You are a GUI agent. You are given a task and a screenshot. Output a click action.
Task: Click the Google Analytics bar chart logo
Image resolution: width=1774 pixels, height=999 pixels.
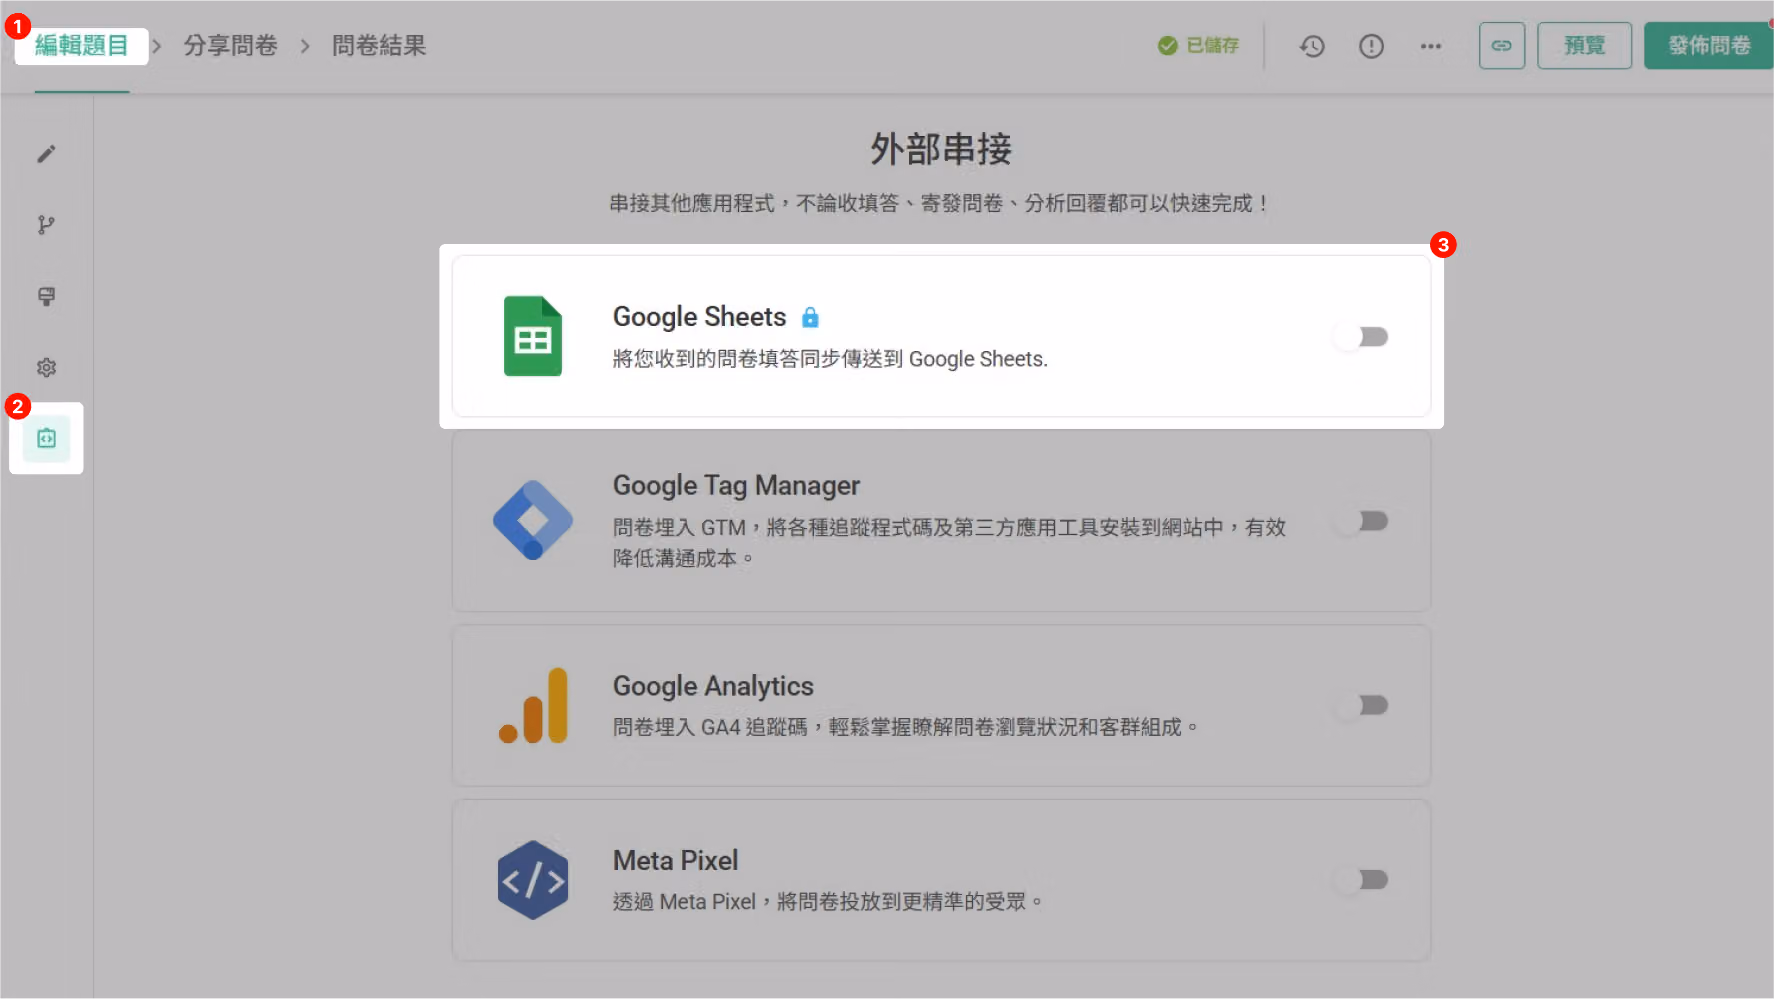(x=533, y=706)
